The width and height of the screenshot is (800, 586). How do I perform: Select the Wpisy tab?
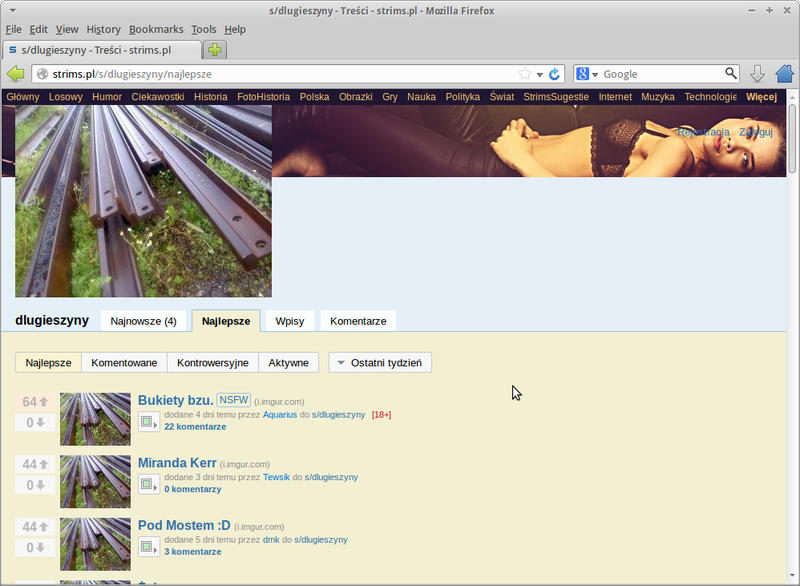(x=290, y=321)
